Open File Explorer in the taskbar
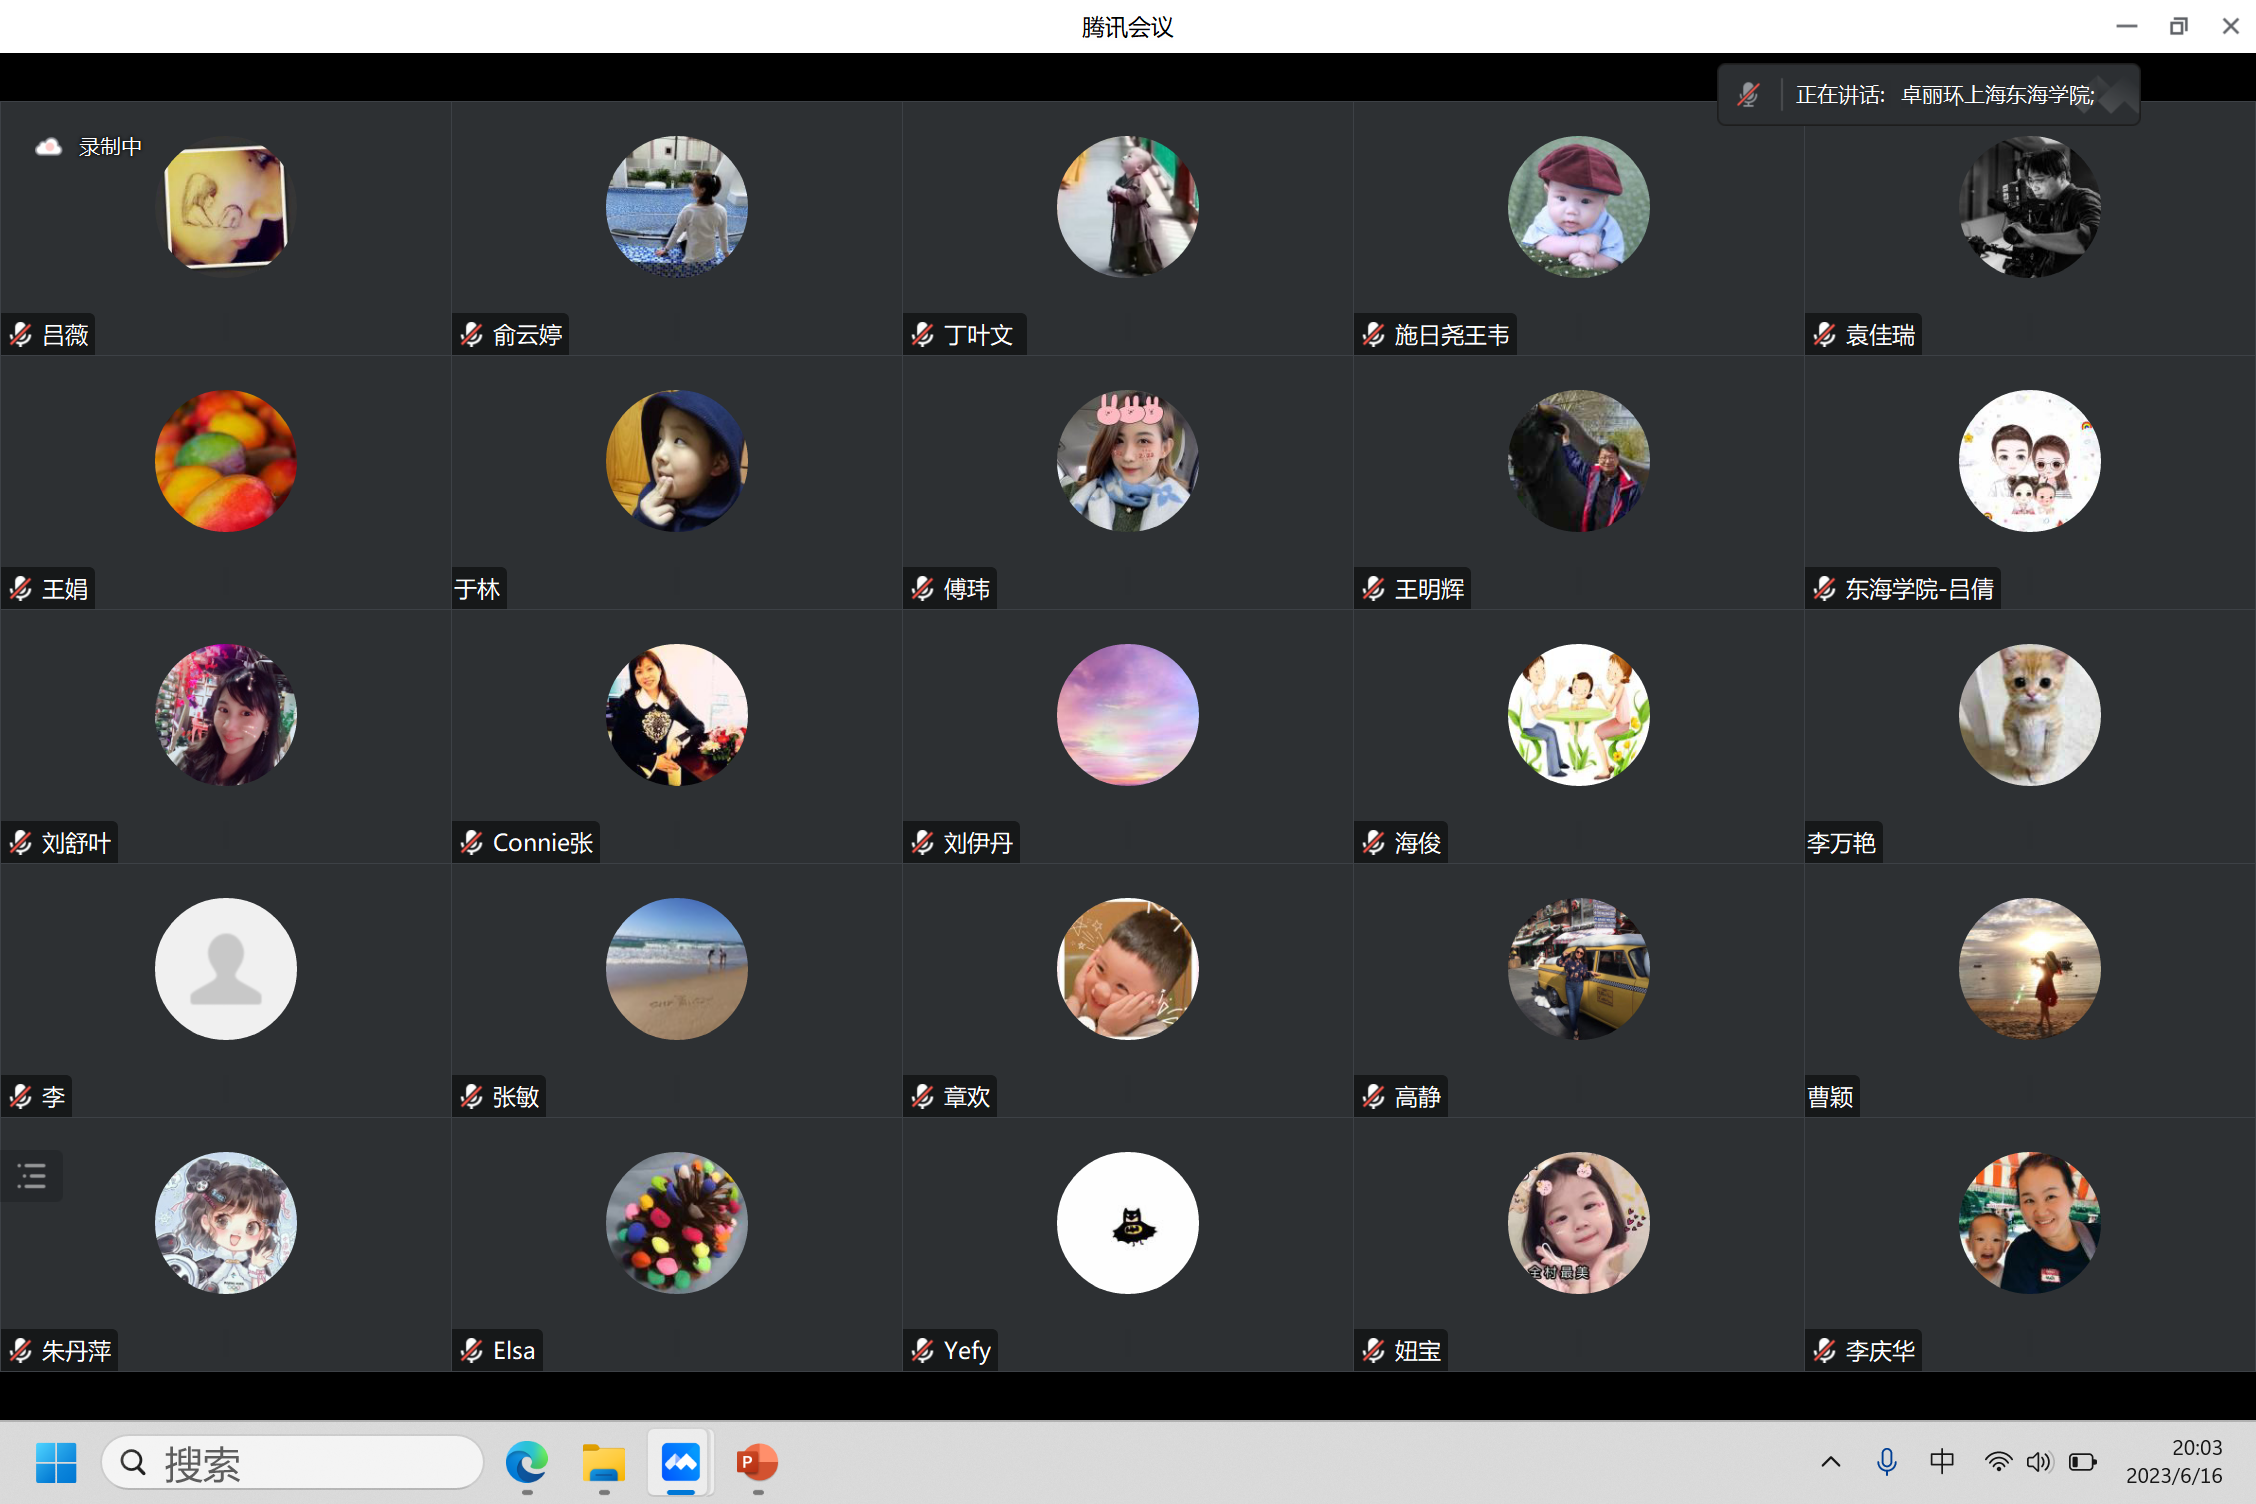 coord(604,1463)
